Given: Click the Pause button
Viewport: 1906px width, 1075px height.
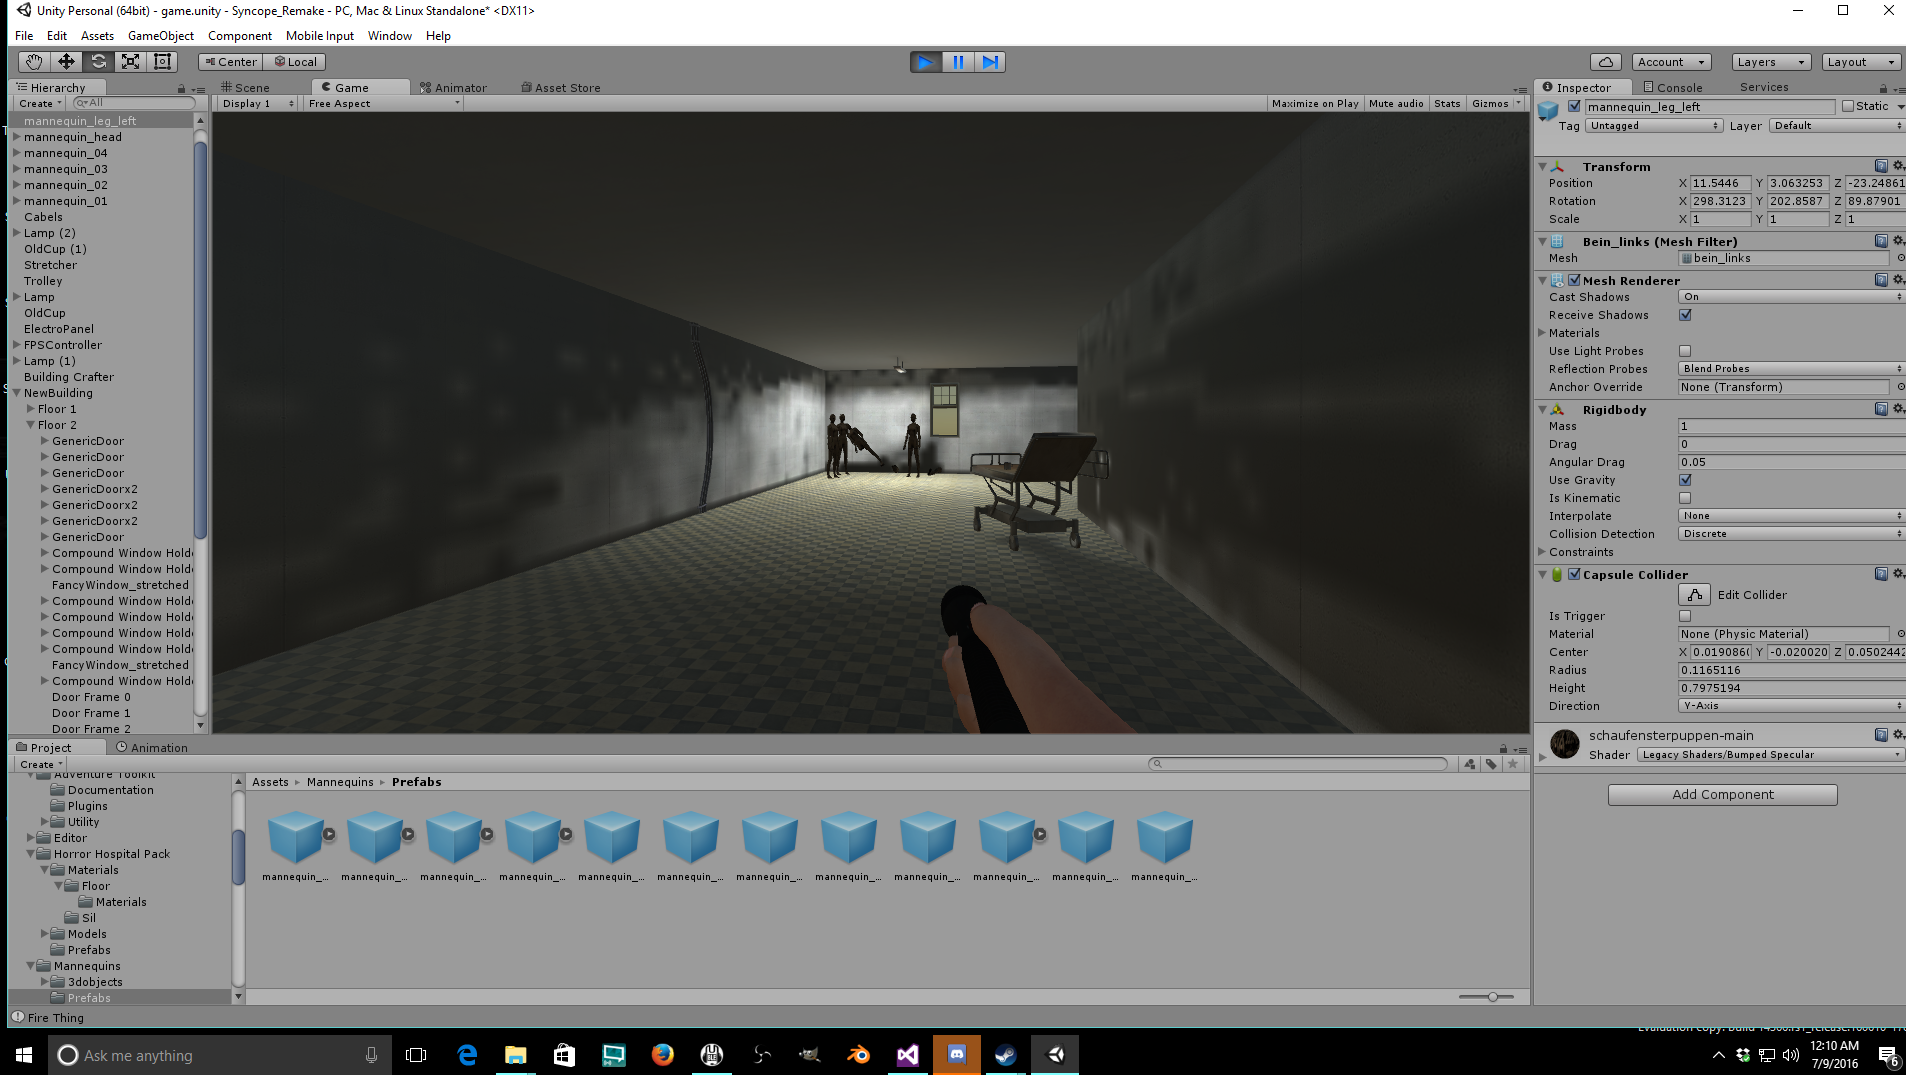Looking at the screenshot, I should [x=957, y=62].
